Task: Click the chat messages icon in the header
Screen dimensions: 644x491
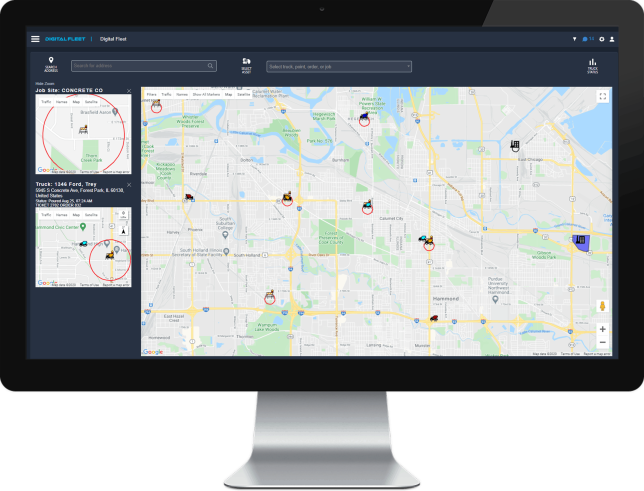Action: 586,39
